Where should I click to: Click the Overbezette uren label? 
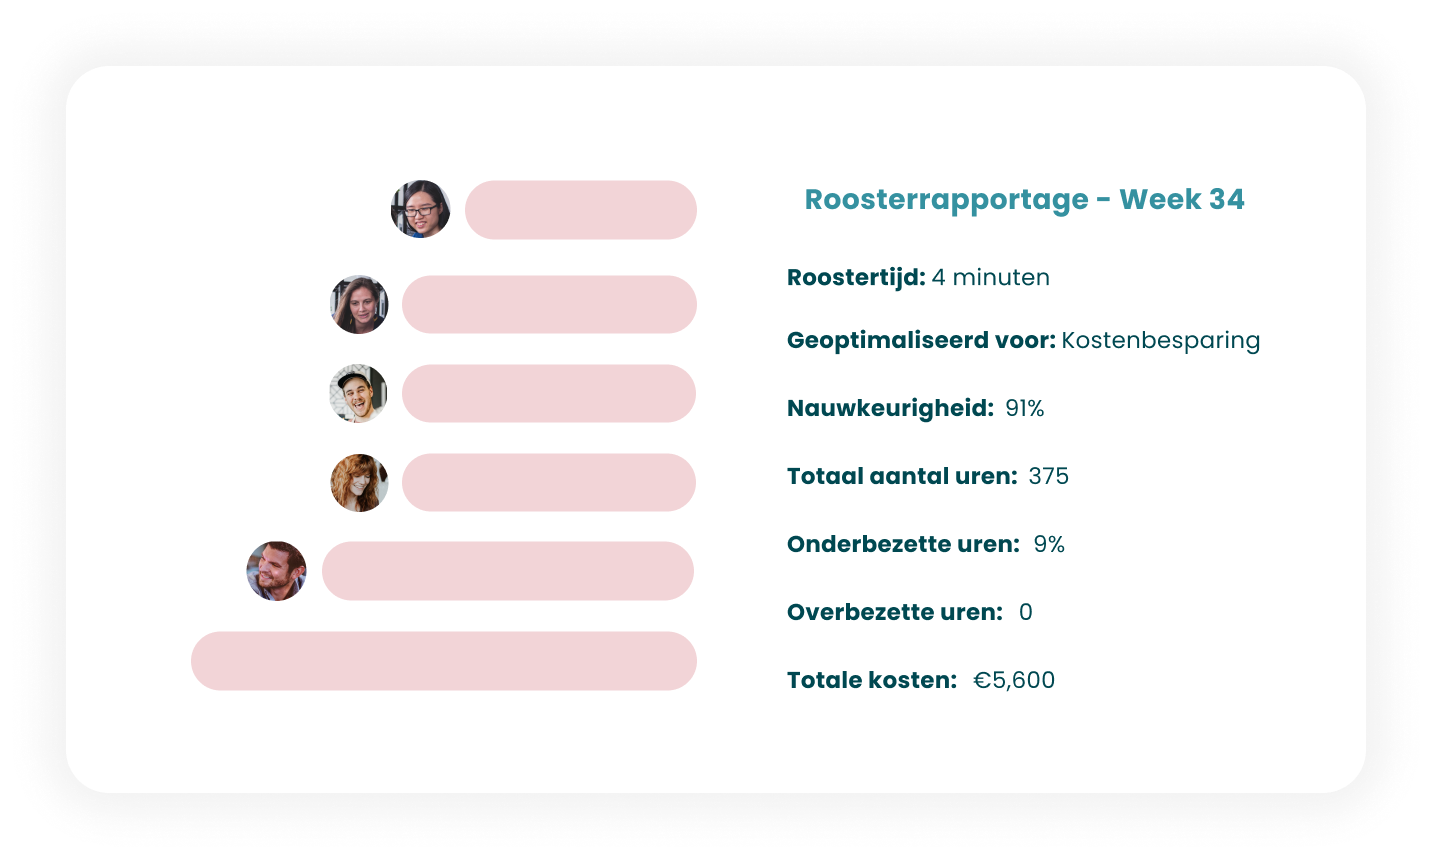coord(895,612)
